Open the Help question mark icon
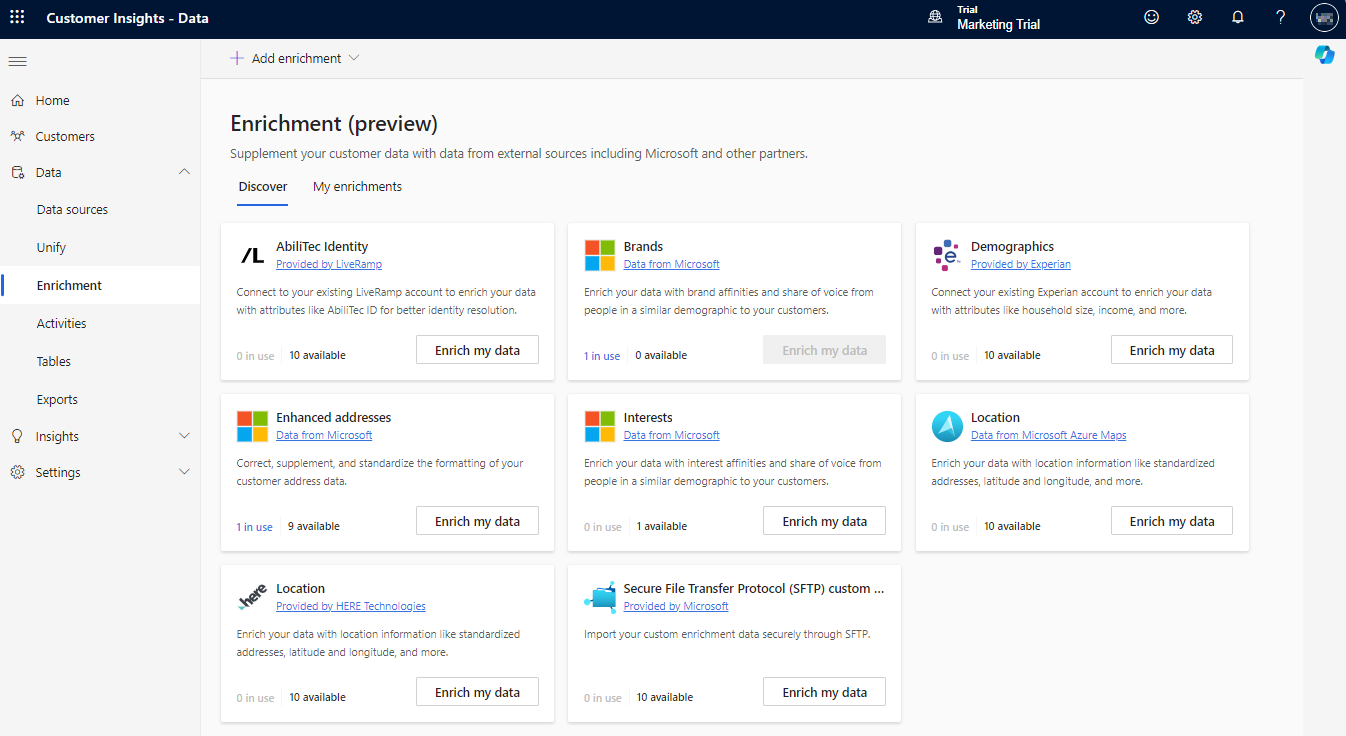 tap(1280, 17)
